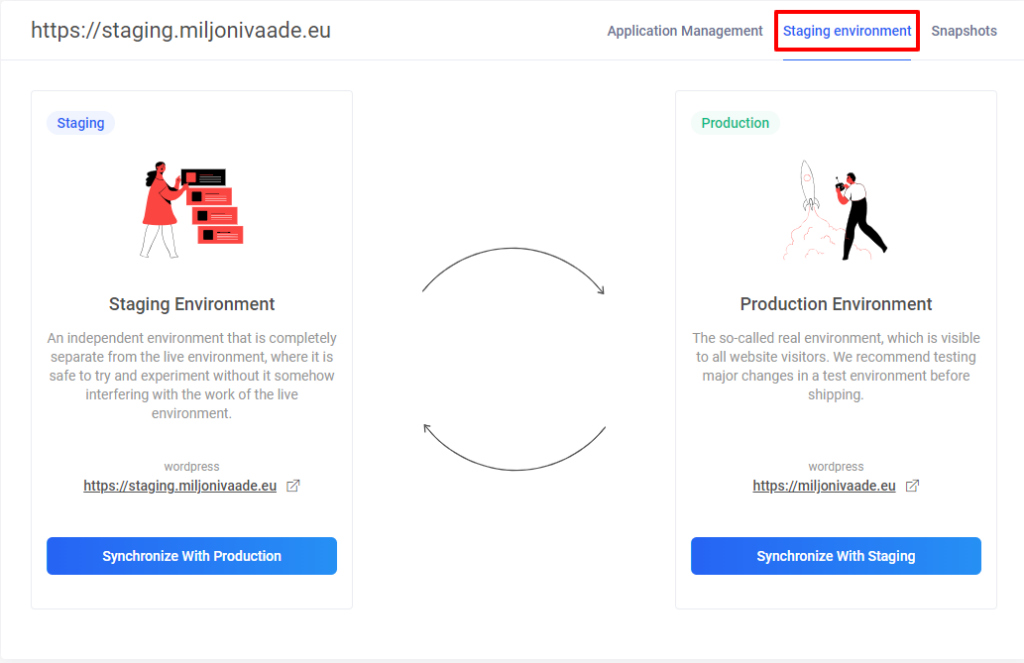Click the page title URL at top left
1024x663 pixels.
[x=181, y=30]
